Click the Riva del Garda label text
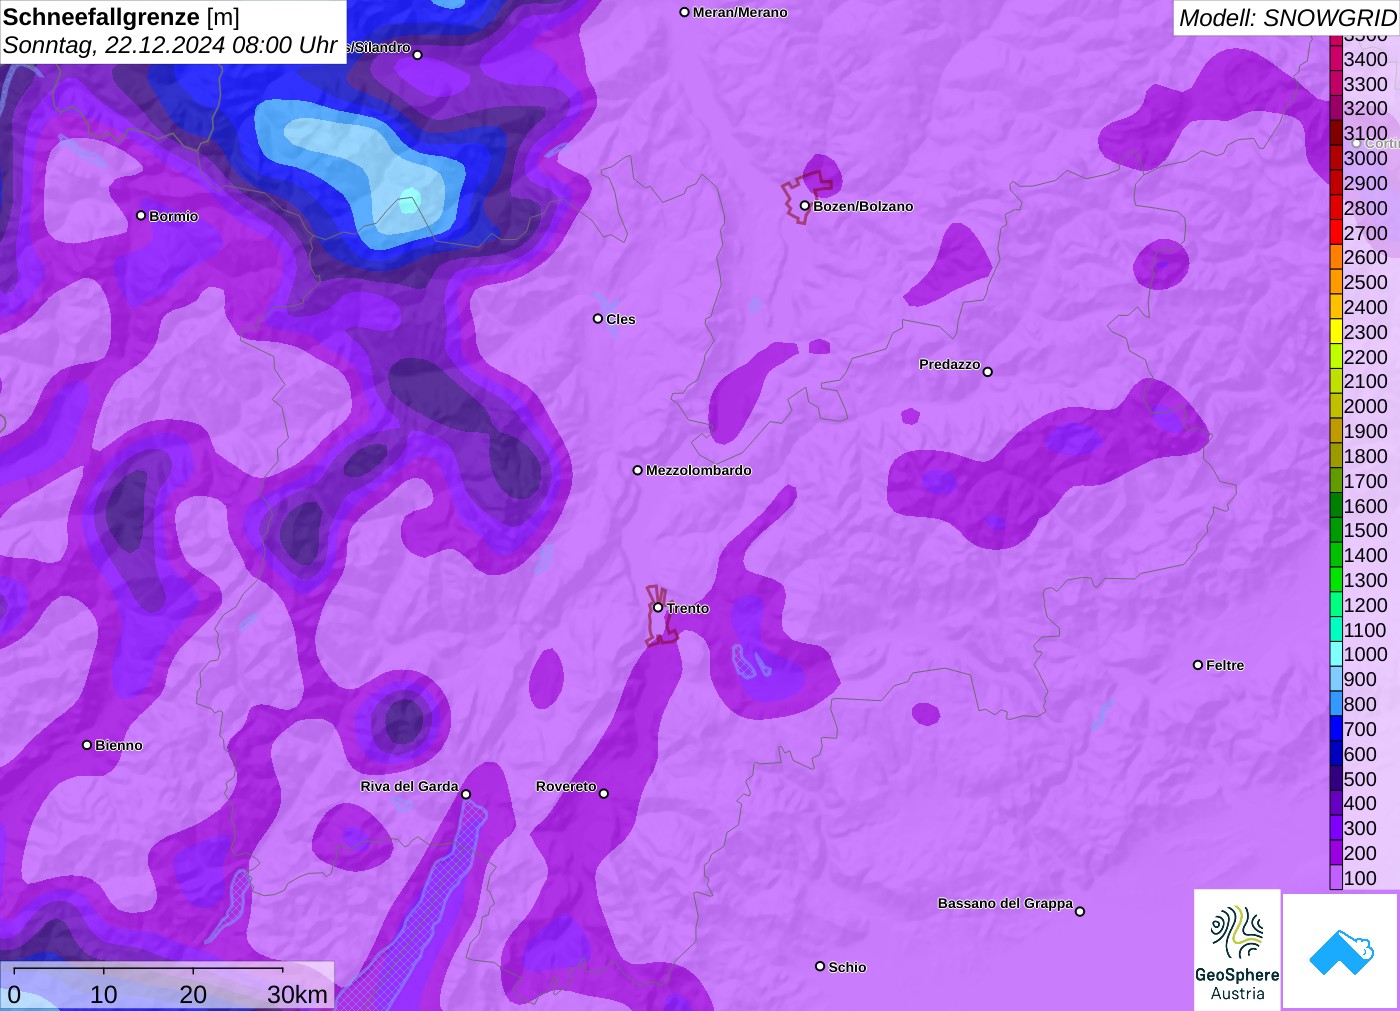Image resolution: width=1400 pixels, height=1011 pixels. [409, 786]
